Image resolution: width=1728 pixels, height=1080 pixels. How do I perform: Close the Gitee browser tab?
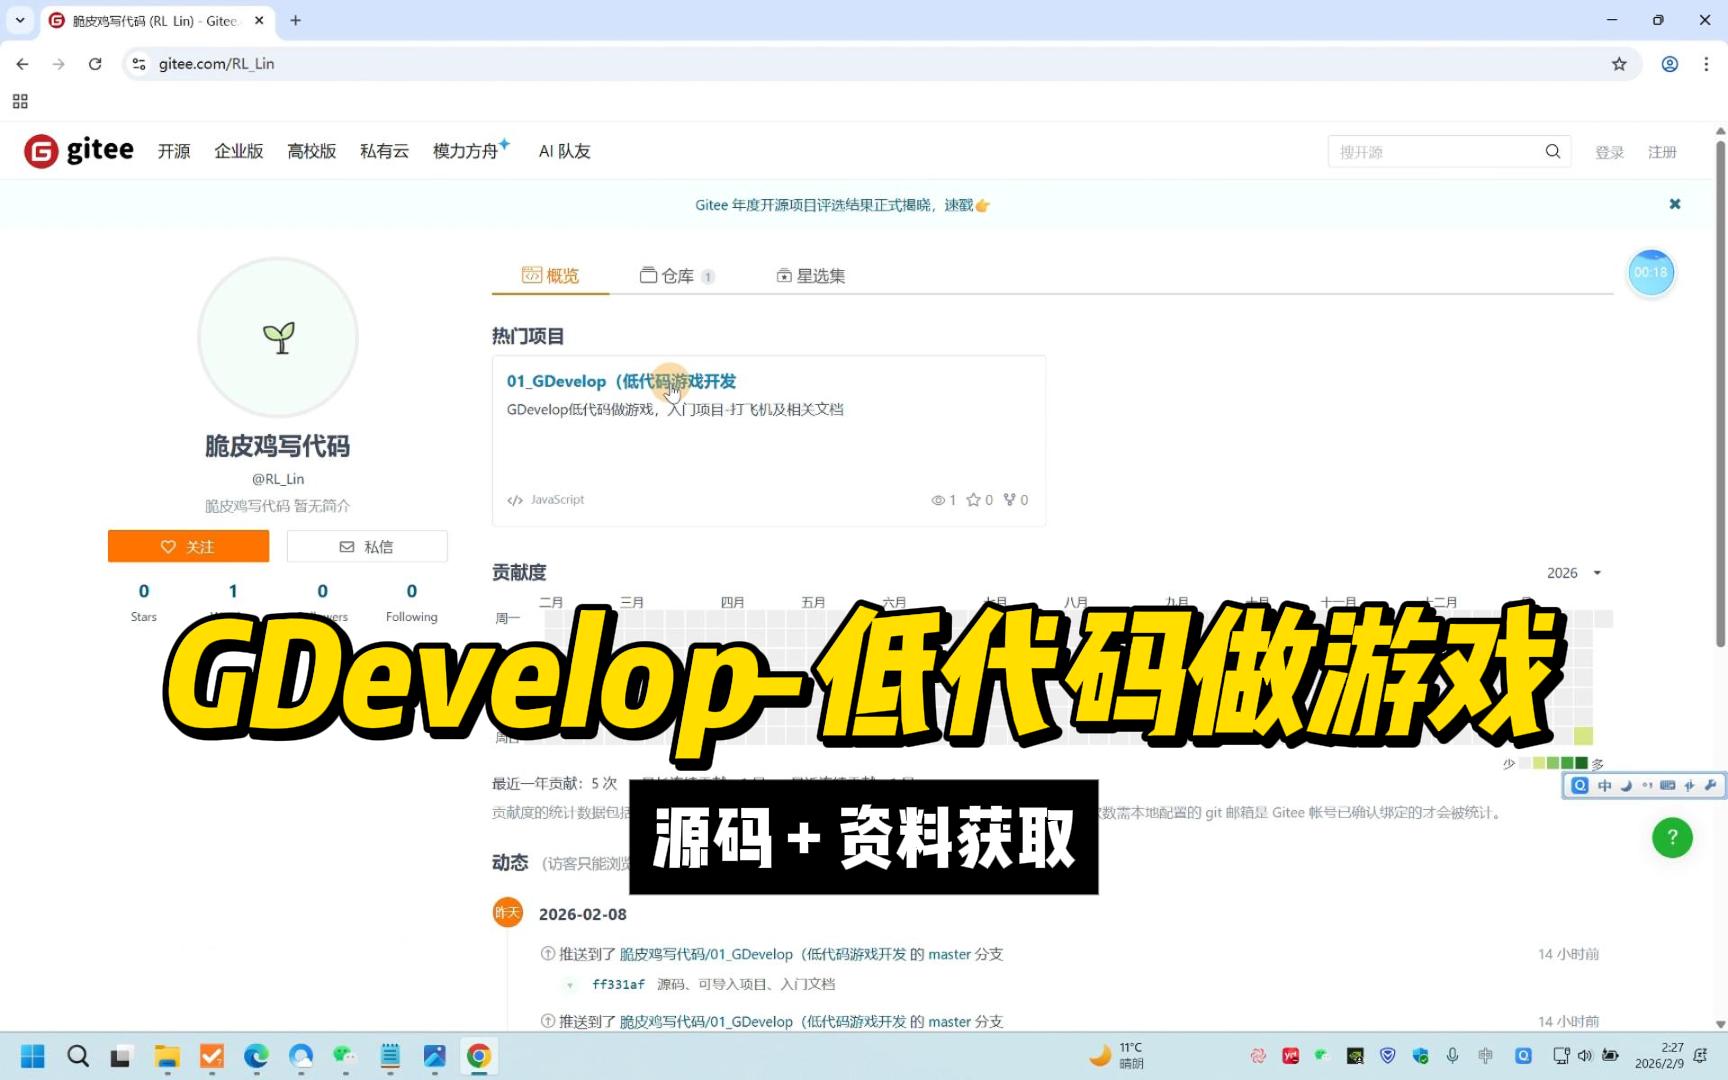tap(259, 20)
